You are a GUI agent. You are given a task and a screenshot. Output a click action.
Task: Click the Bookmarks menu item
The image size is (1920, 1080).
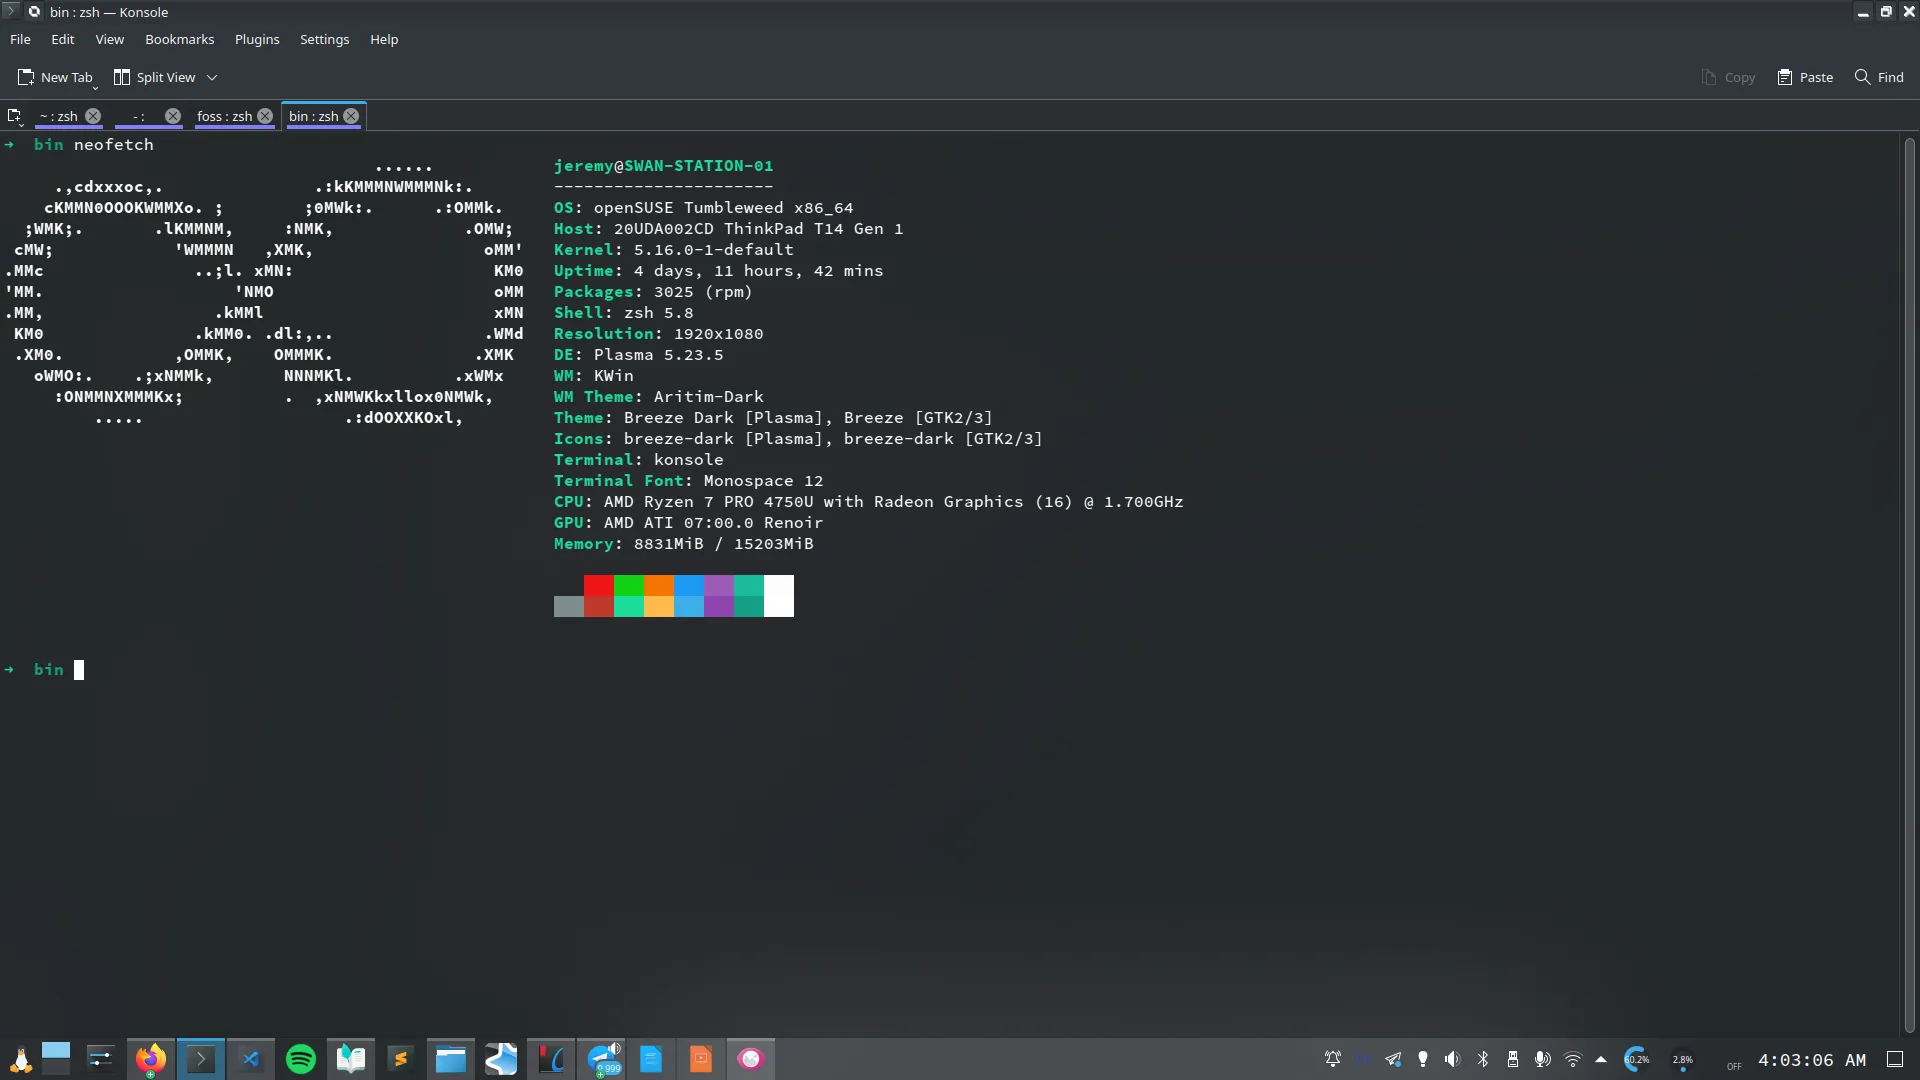(x=181, y=38)
